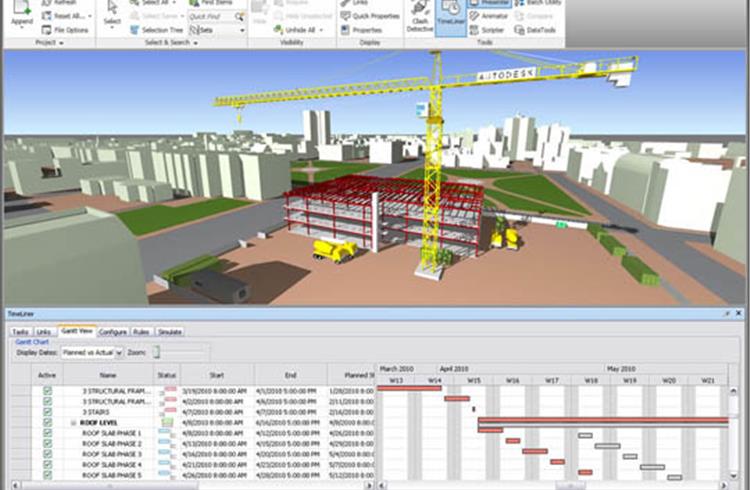This screenshot has width=750, height=490.
Task: Collapse the ROOF LEVEL task group
Action: pos(73,423)
